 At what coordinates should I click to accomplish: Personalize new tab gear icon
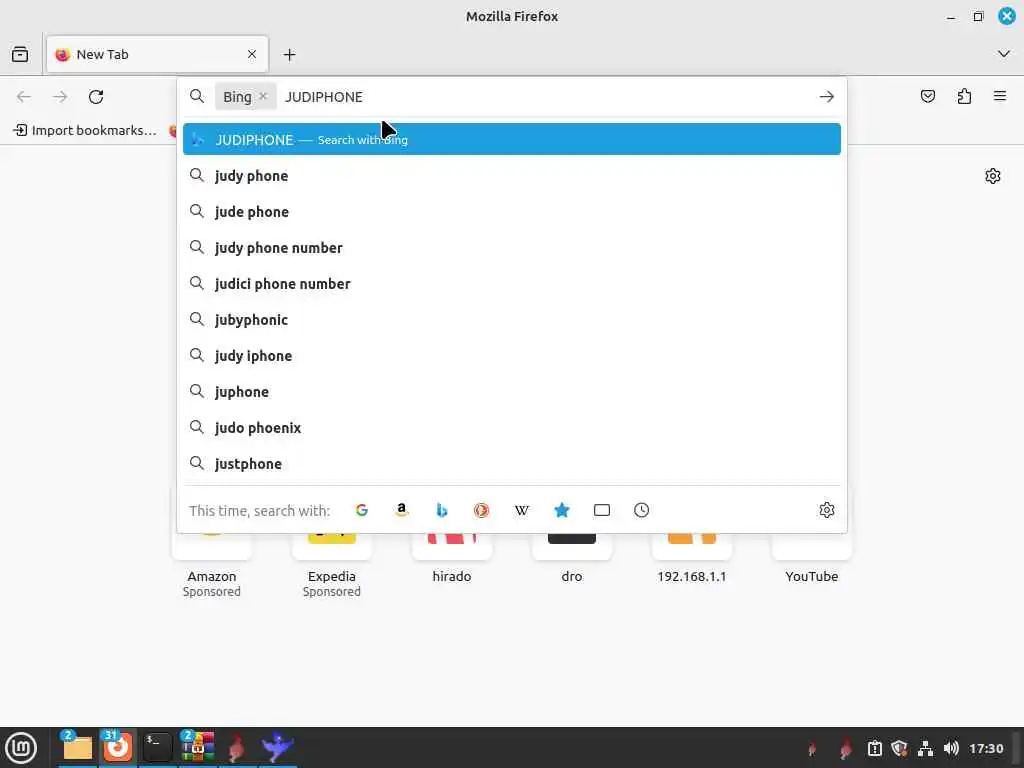pos(993,176)
